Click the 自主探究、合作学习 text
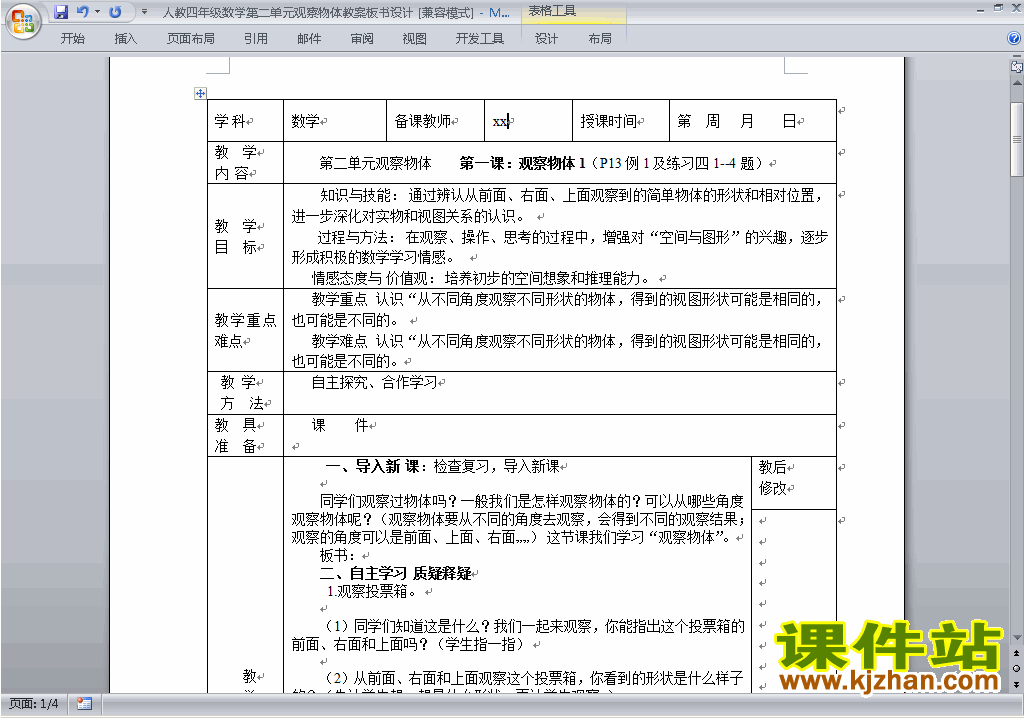The image size is (1024, 718). click(374, 382)
